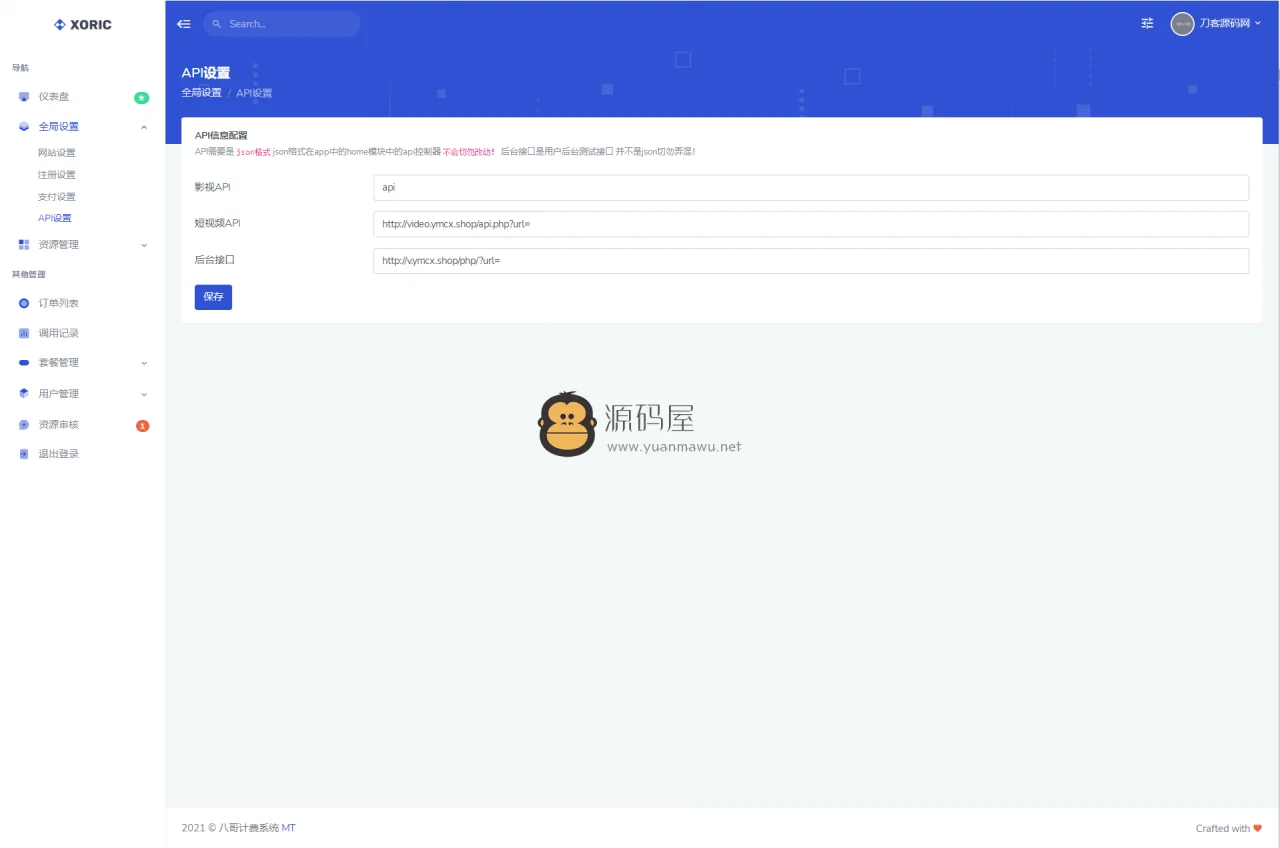Image resolution: width=1280 pixels, height=848 pixels.
Task: Click the search box in the top bar
Action: (281, 23)
